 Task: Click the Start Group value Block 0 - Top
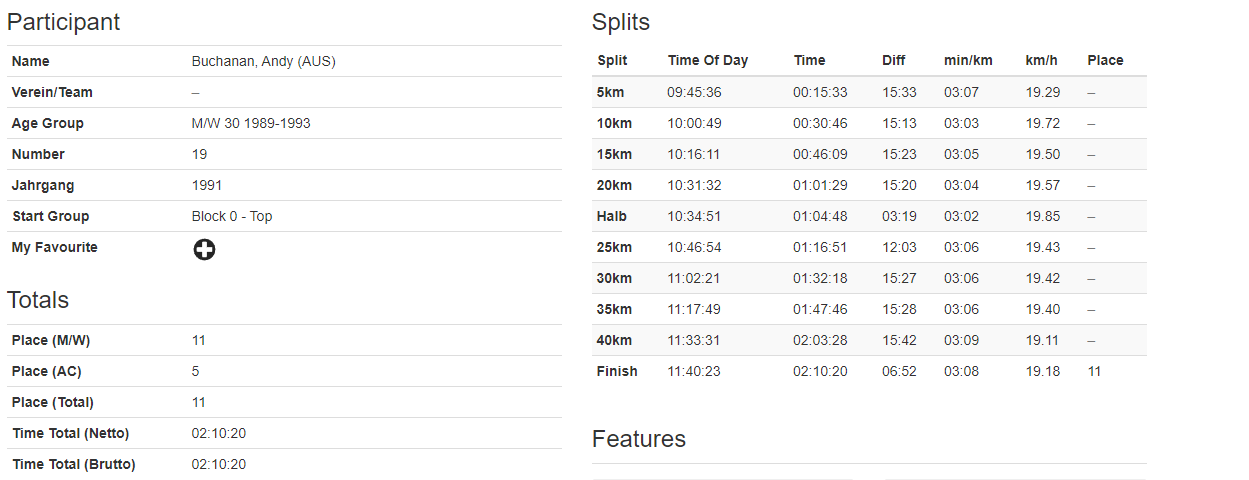(232, 216)
